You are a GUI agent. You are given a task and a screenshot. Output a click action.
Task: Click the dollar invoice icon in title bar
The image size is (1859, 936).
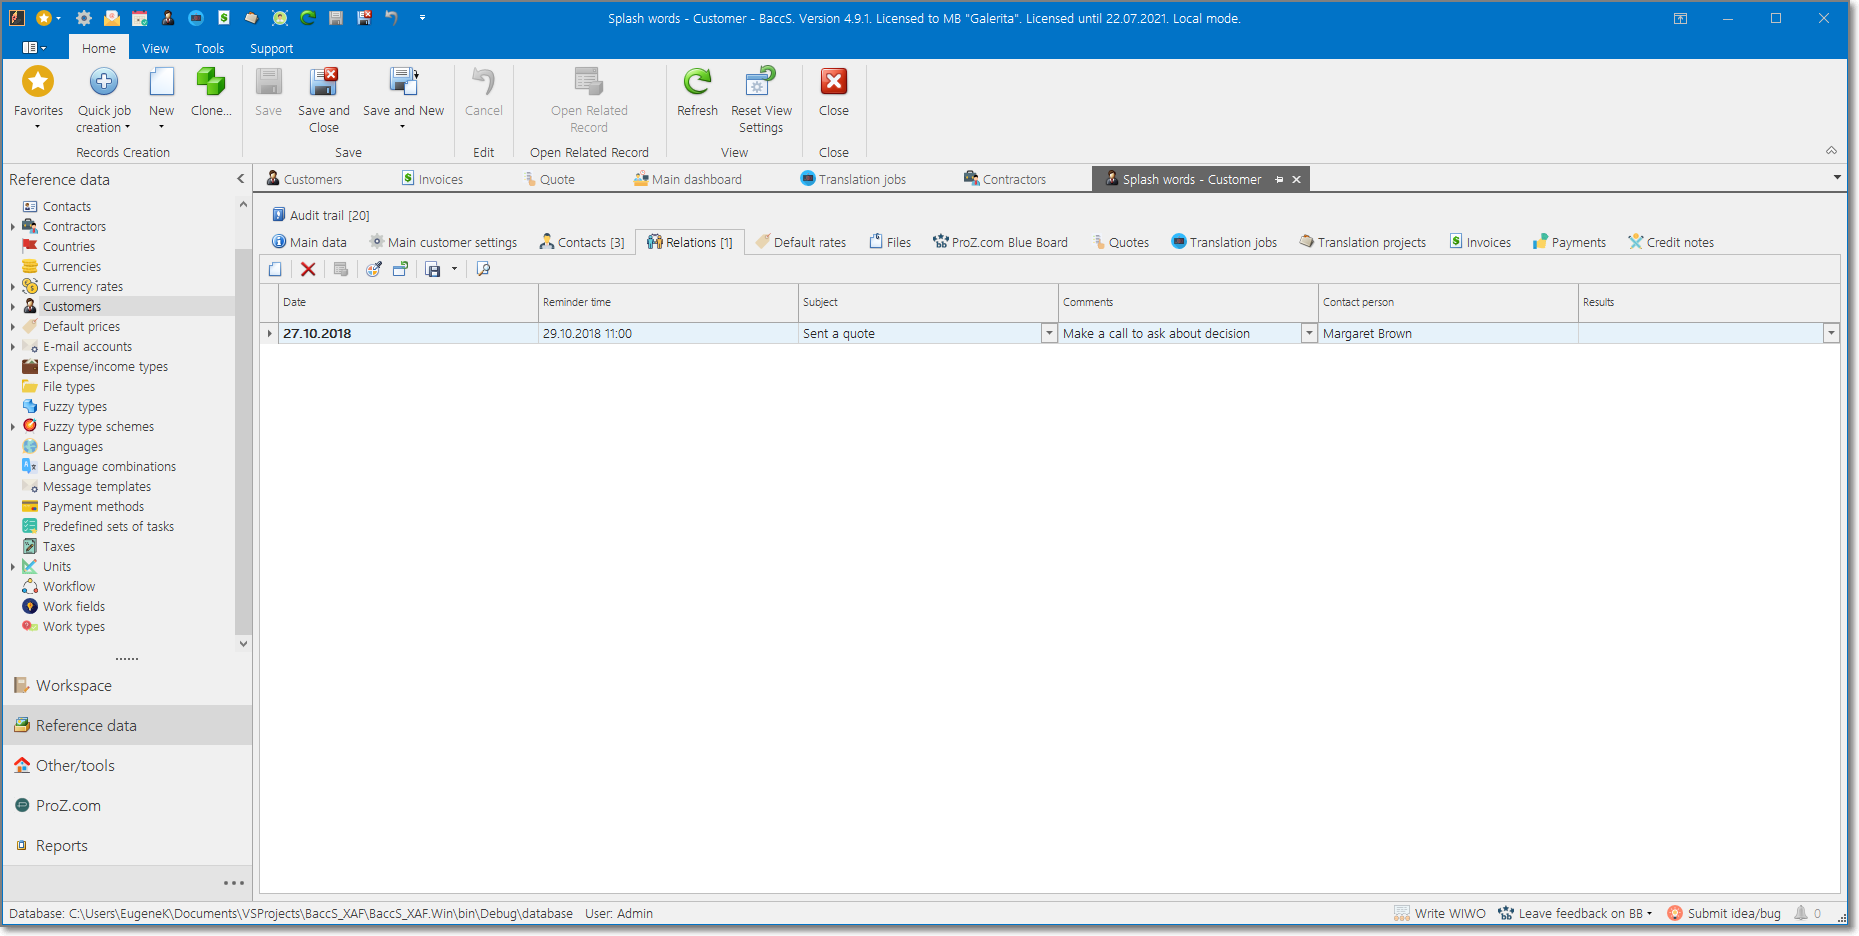click(224, 18)
